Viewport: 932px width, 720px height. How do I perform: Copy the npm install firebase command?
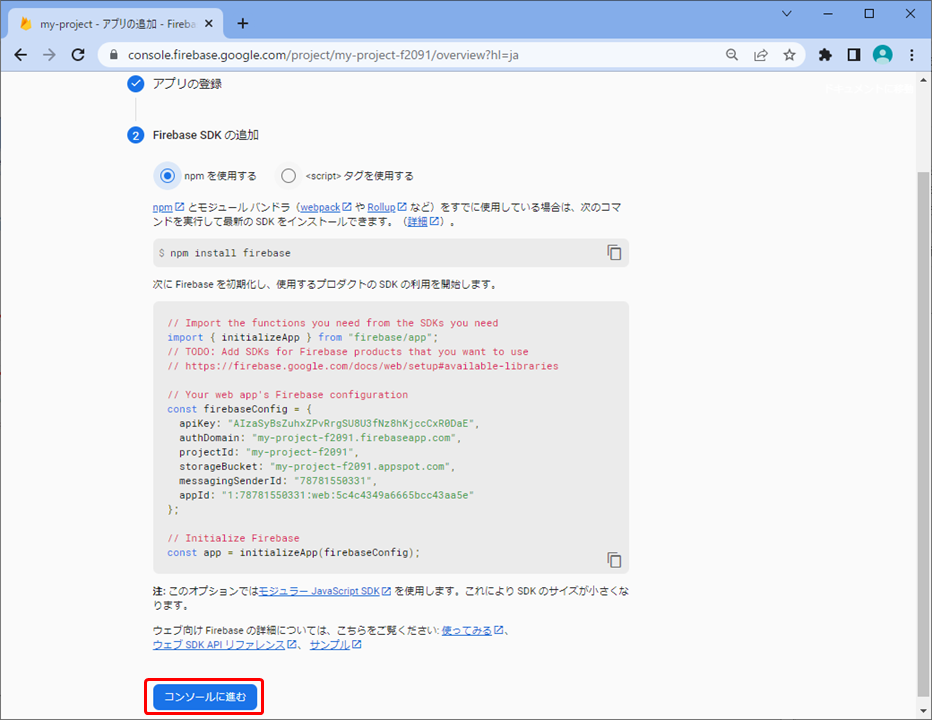[x=614, y=253]
